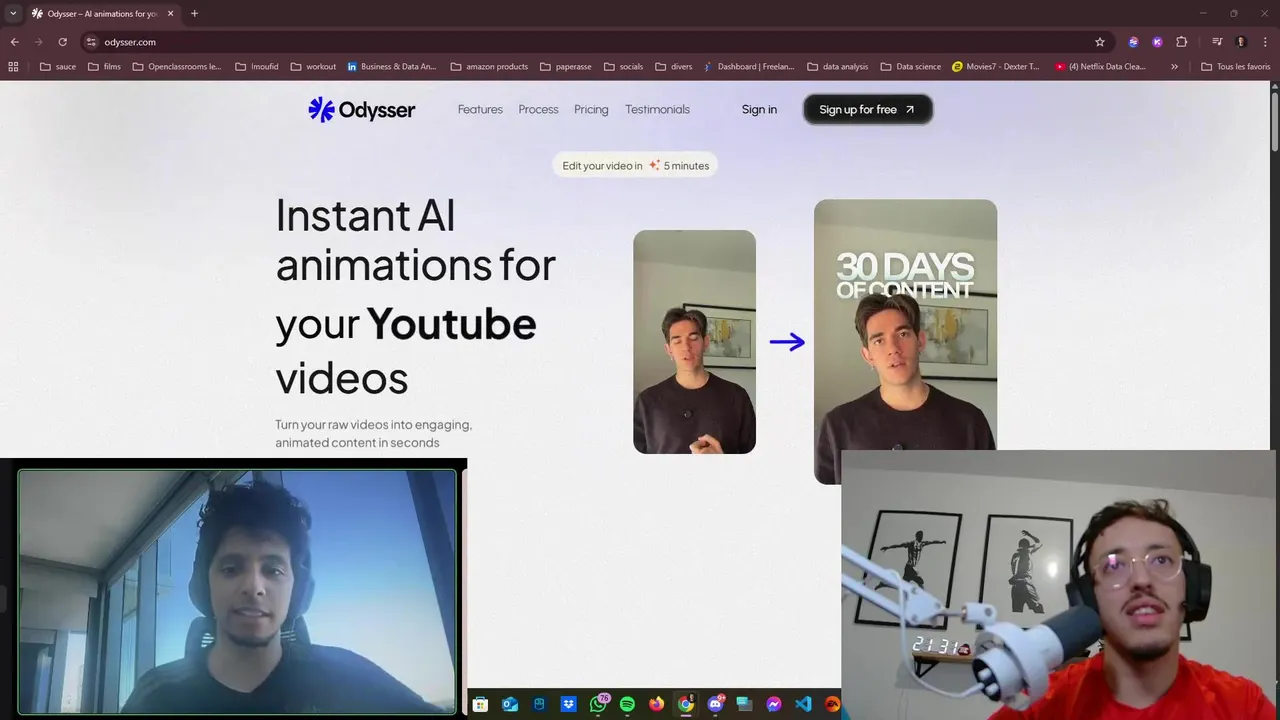
Task: Open the media control toolbar icon
Action: point(1217,42)
